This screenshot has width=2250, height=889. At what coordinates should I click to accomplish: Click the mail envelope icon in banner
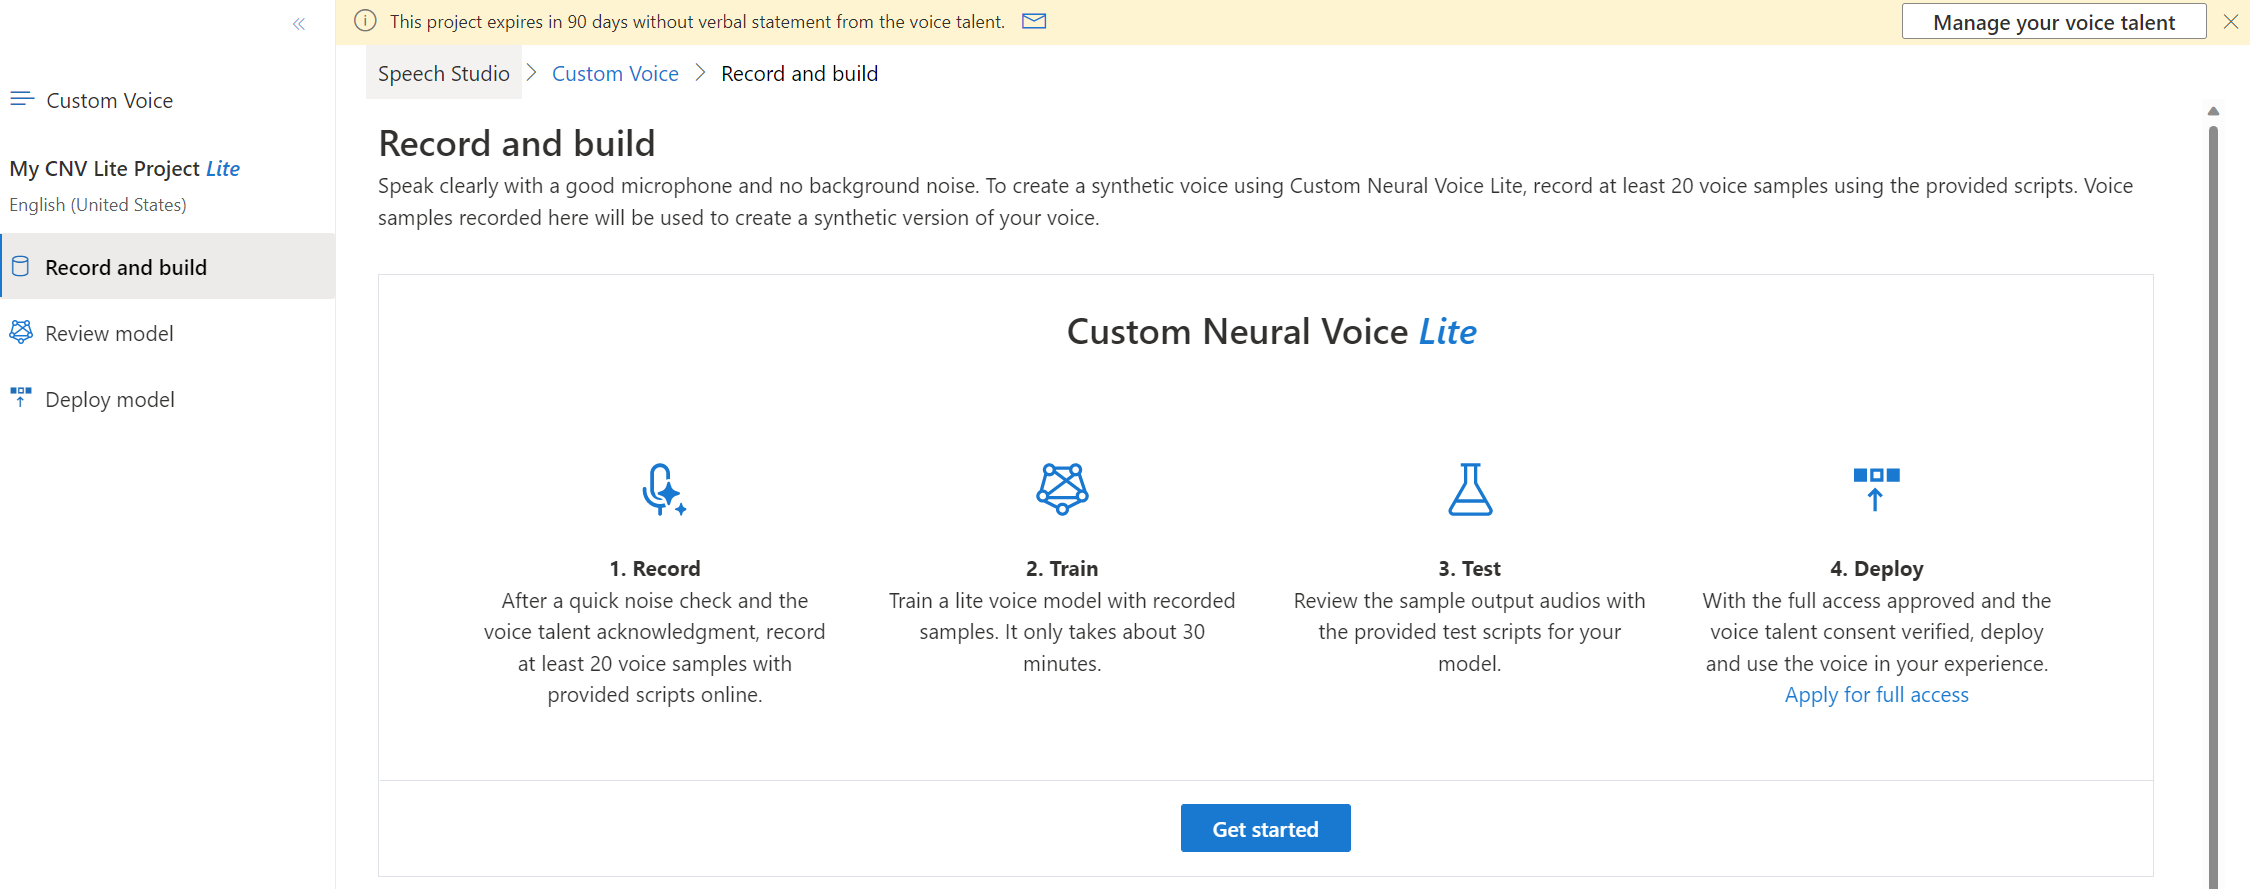pyautogui.click(x=1034, y=21)
